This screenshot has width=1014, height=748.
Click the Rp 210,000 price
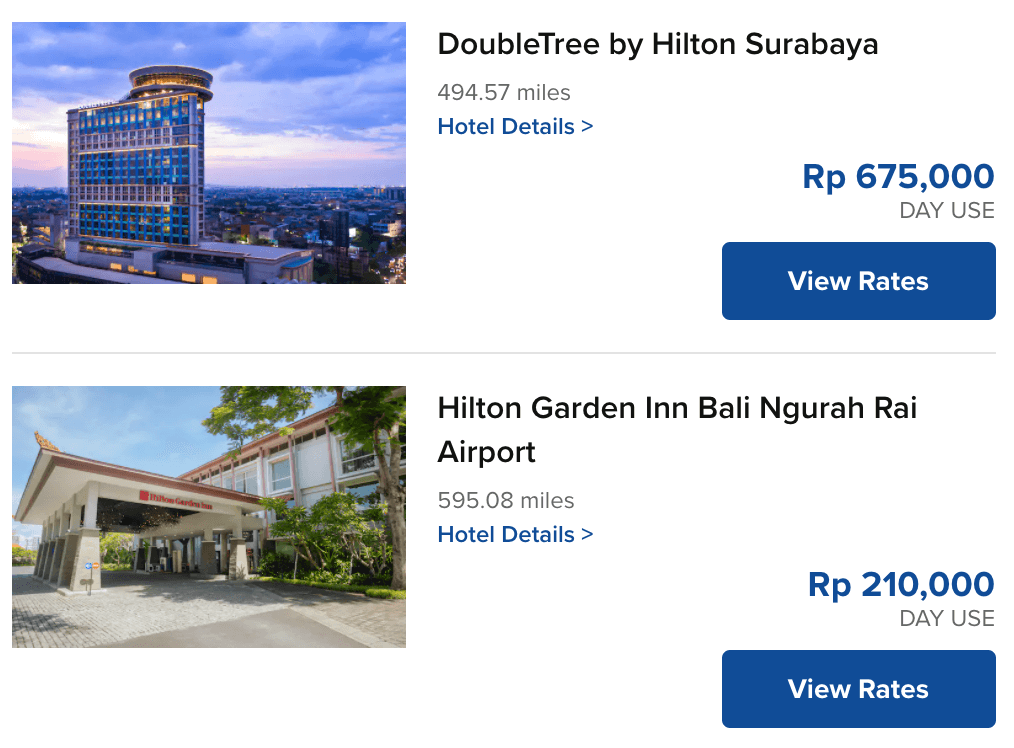[x=901, y=584]
